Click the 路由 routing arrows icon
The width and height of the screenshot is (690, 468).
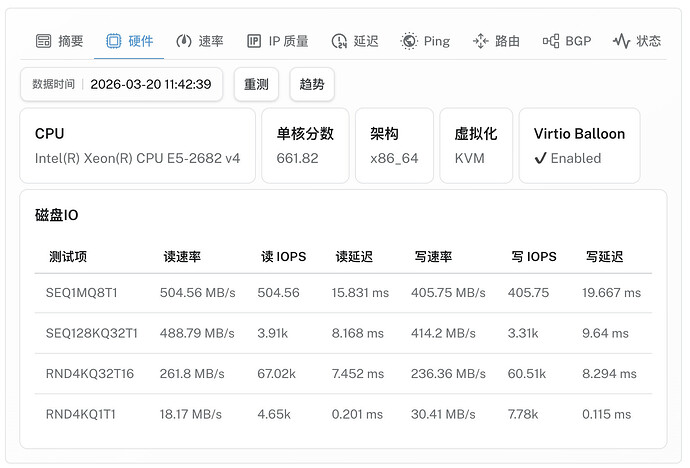click(481, 41)
